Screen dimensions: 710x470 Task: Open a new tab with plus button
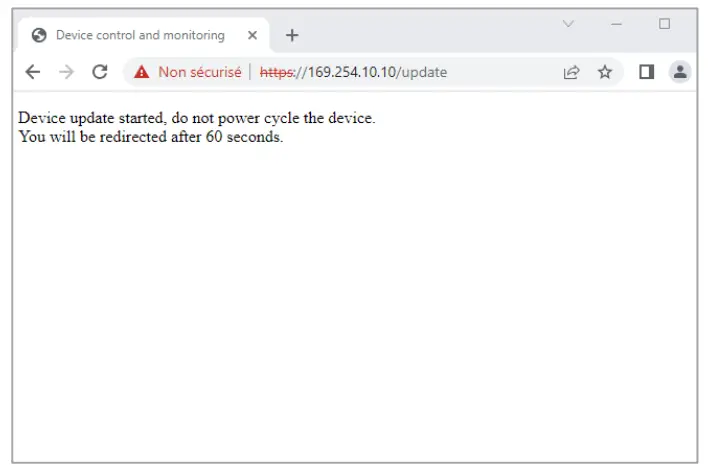(x=292, y=35)
